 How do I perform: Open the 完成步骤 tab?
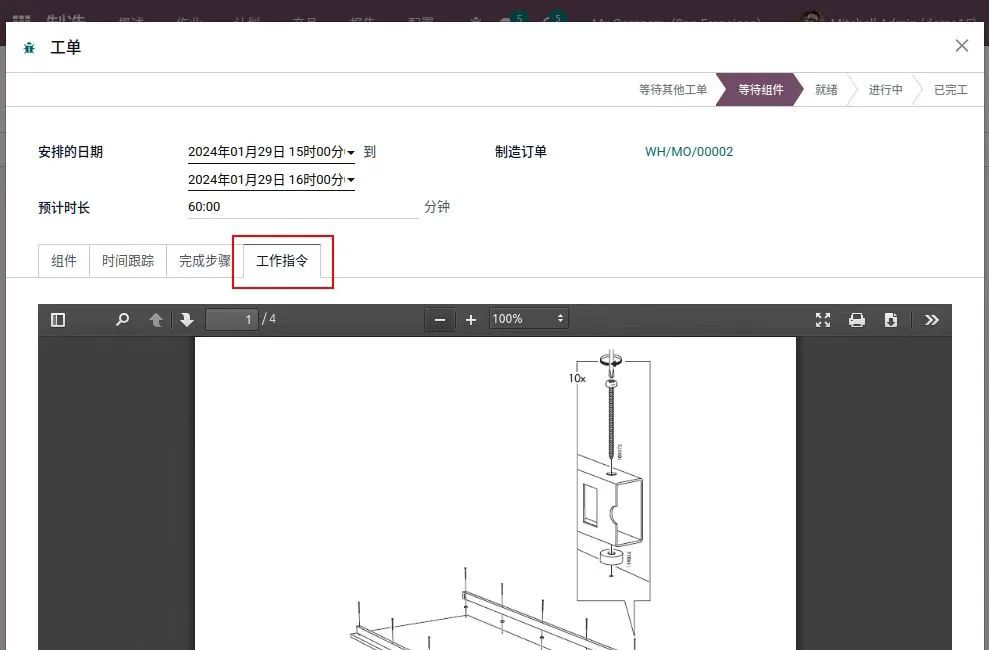pos(204,261)
